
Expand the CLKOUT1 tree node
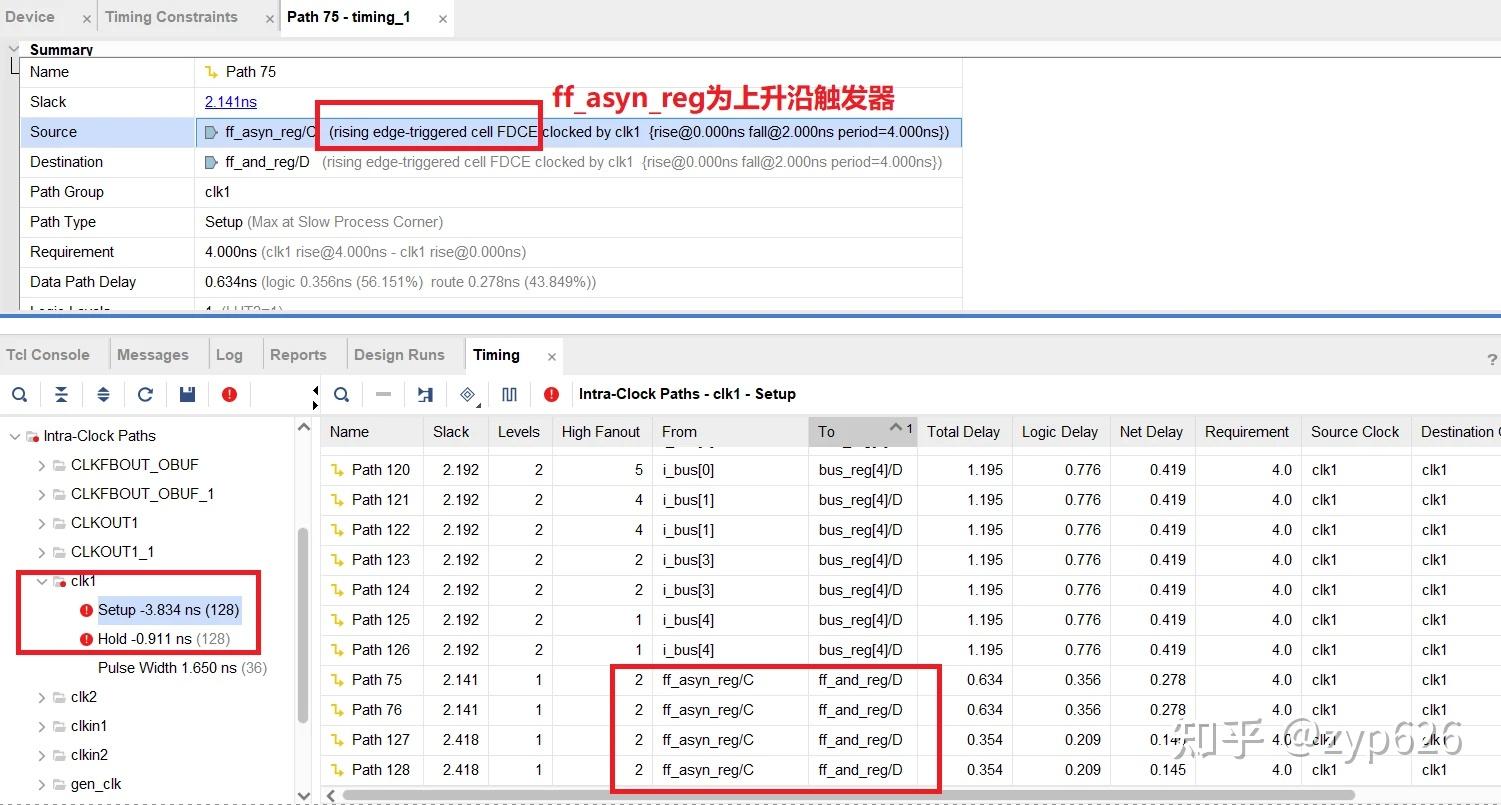(41, 523)
